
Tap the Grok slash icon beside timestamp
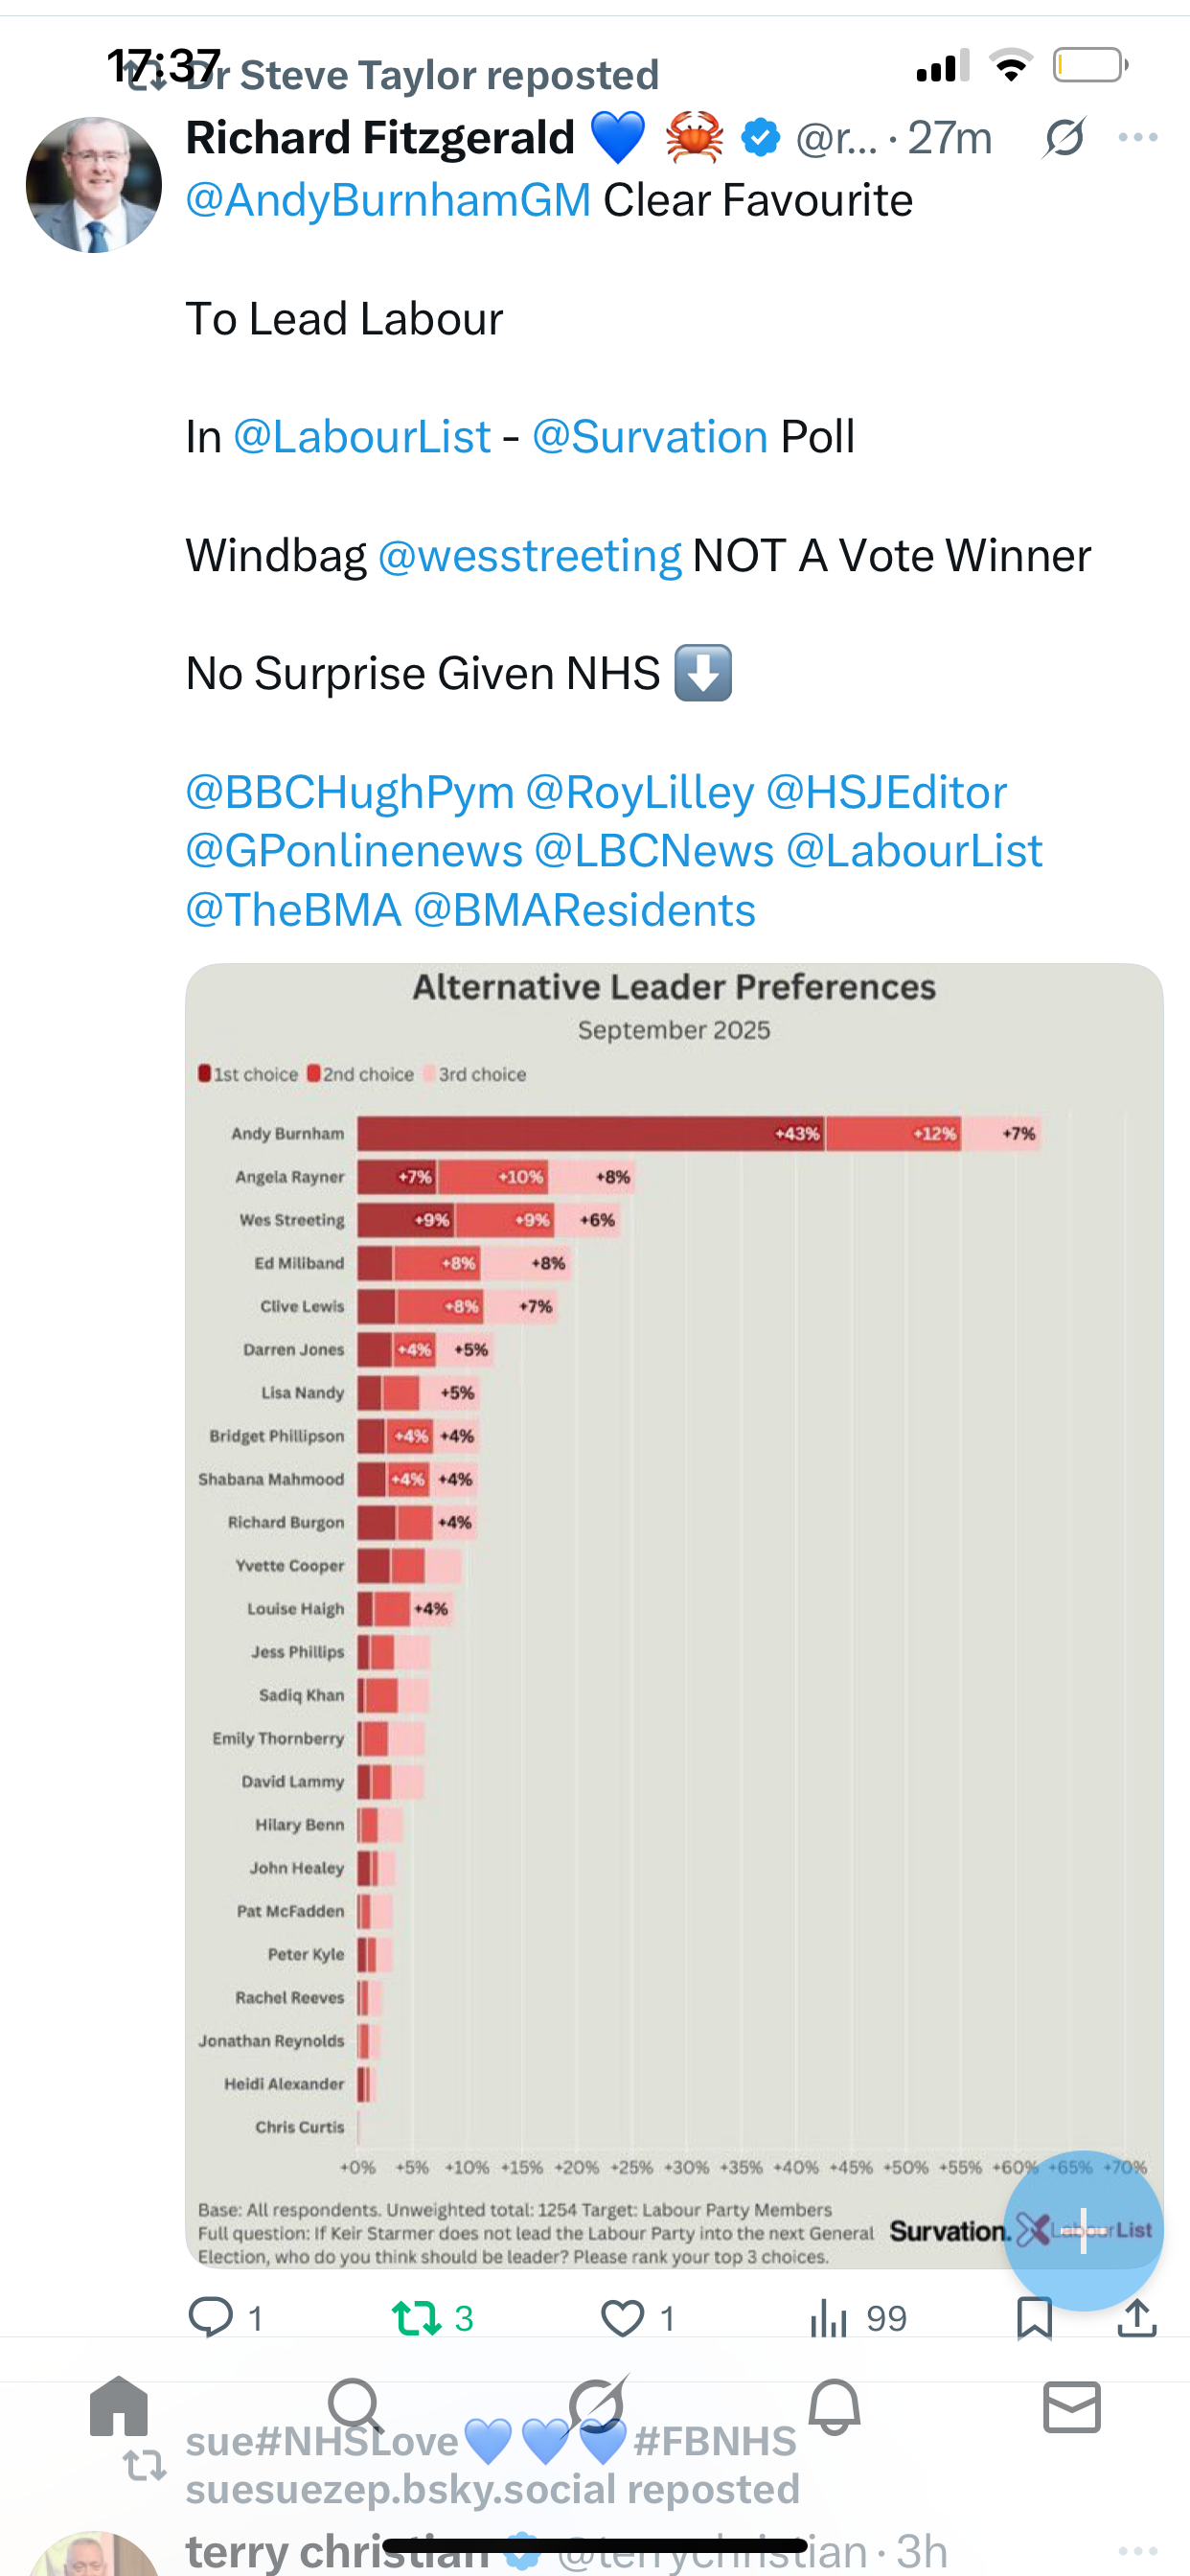1064,137
